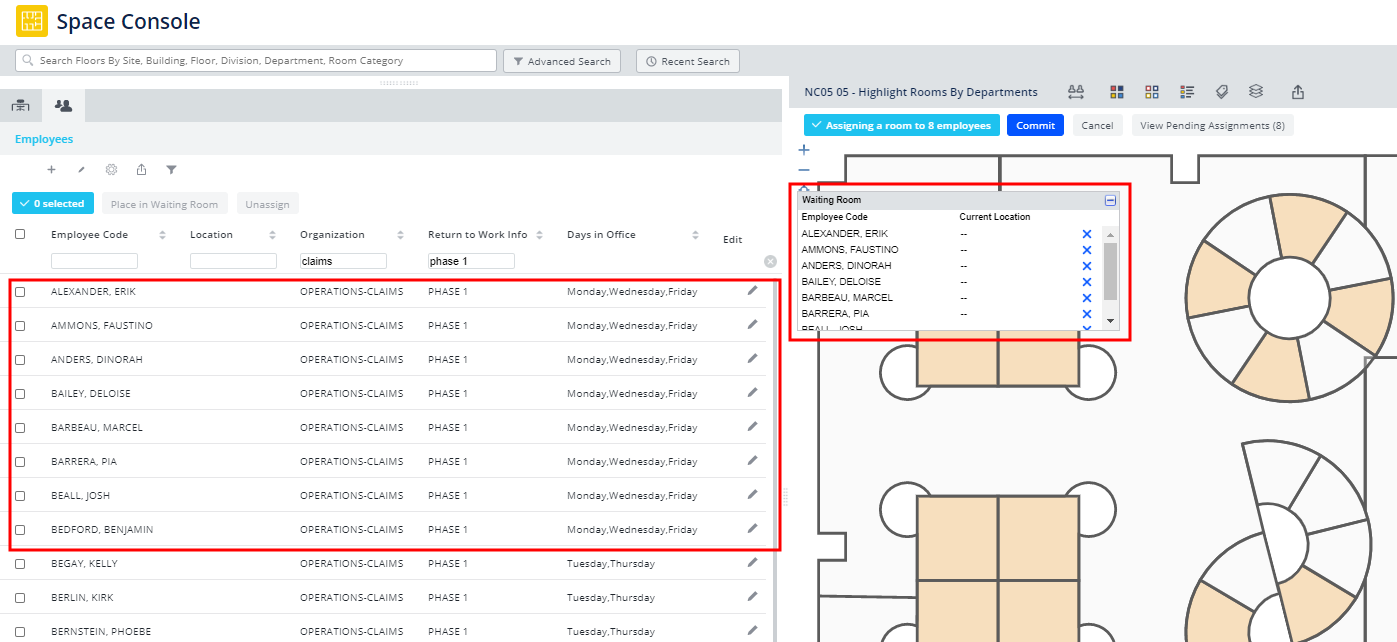Collapse the Waiting Room panel

click(1110, 199)
